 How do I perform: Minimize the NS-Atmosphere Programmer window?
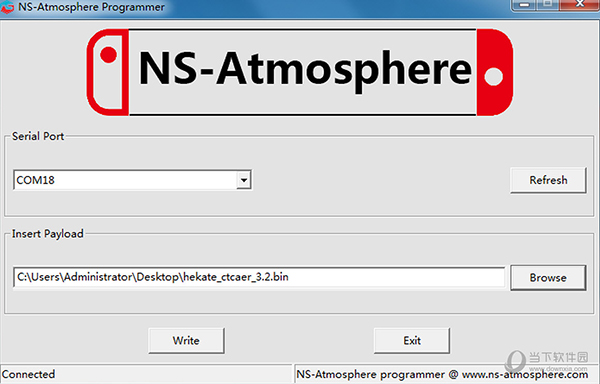tap(524, 5)
